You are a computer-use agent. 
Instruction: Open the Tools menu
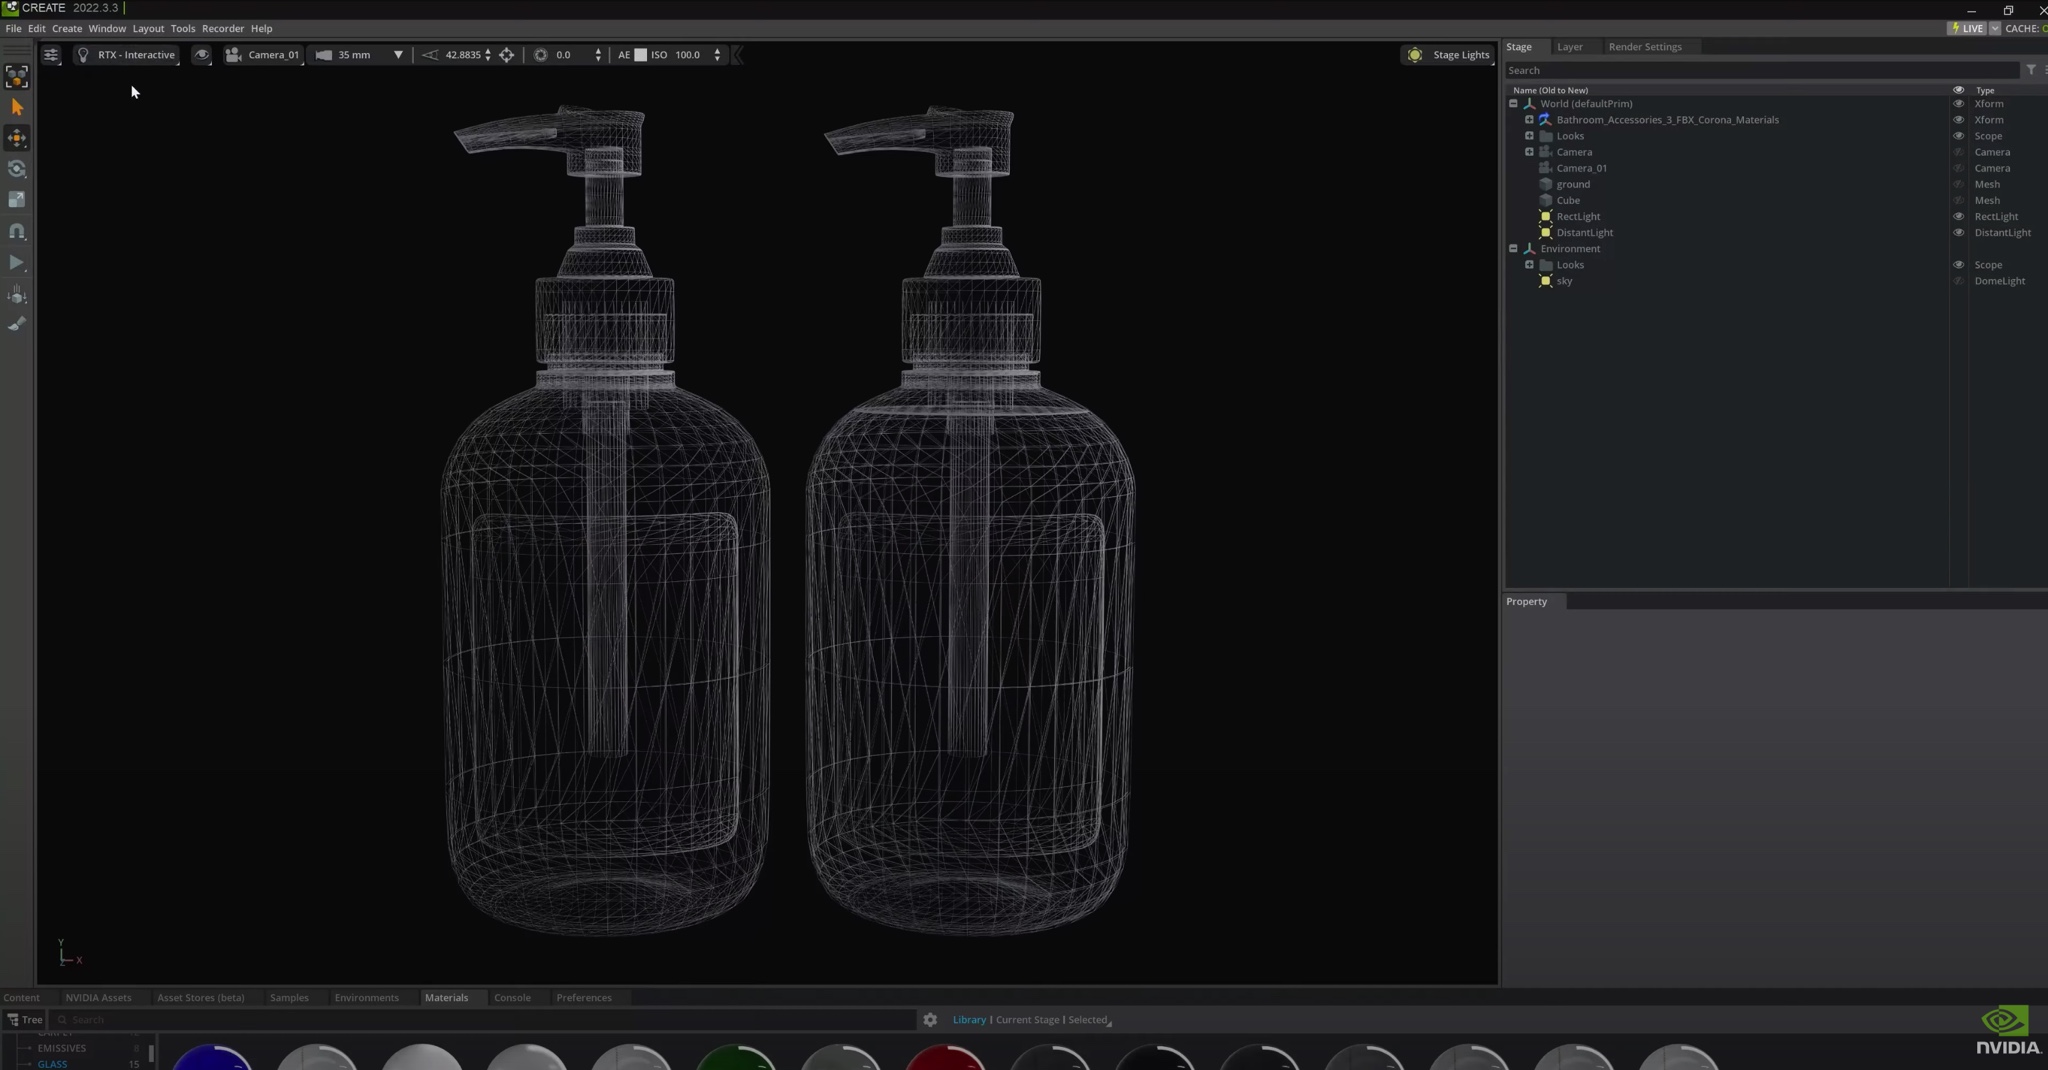(182, 28)
